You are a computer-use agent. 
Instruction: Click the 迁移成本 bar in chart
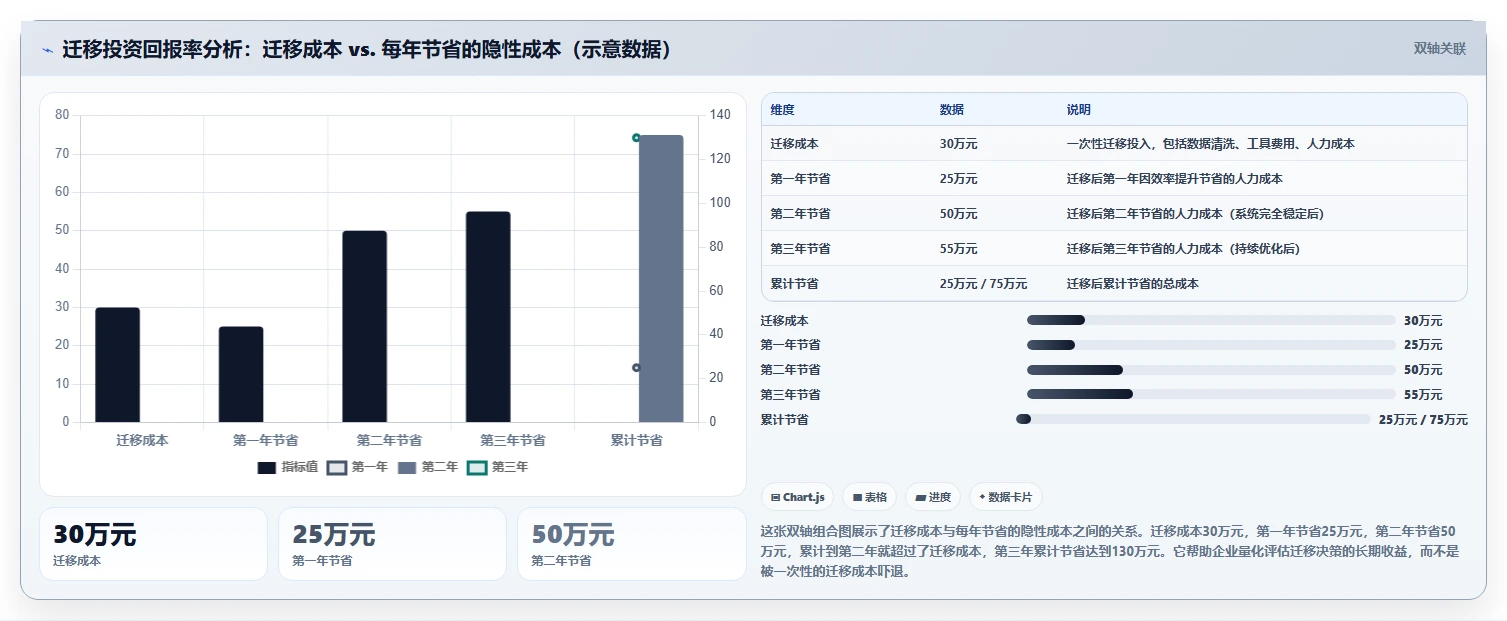117,365
